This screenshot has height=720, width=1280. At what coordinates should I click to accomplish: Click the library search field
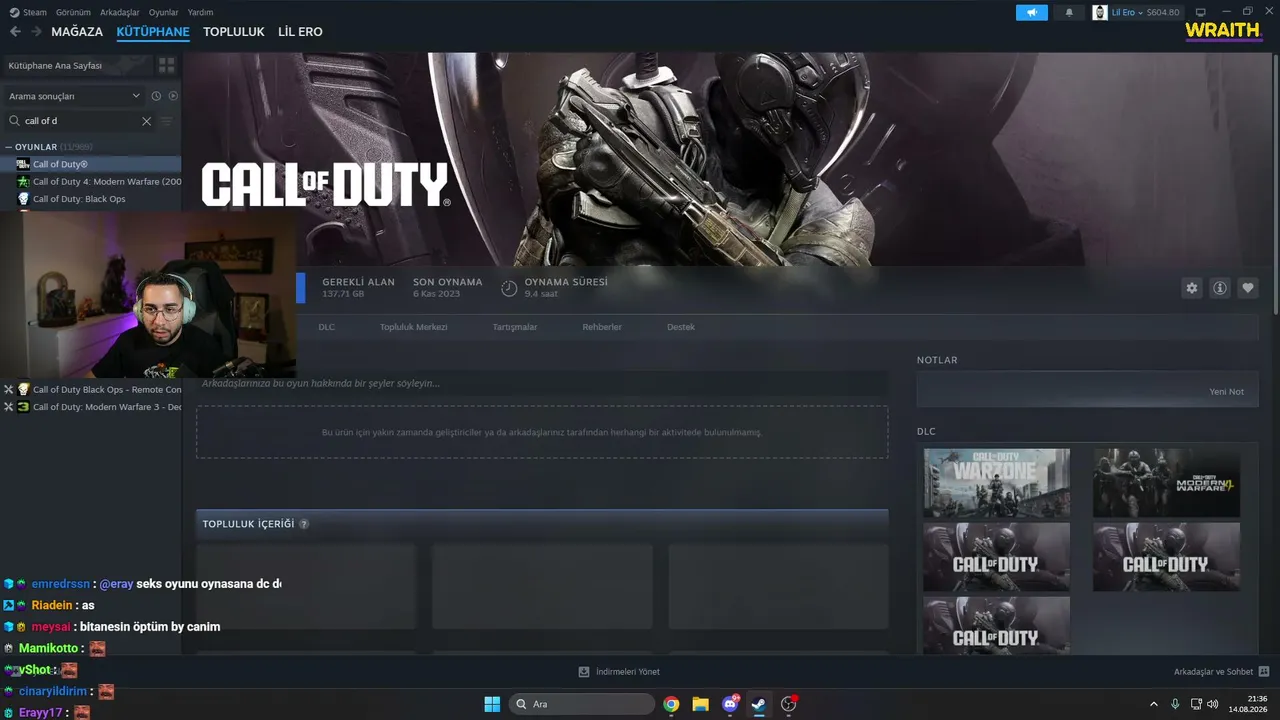pos(80,121)
